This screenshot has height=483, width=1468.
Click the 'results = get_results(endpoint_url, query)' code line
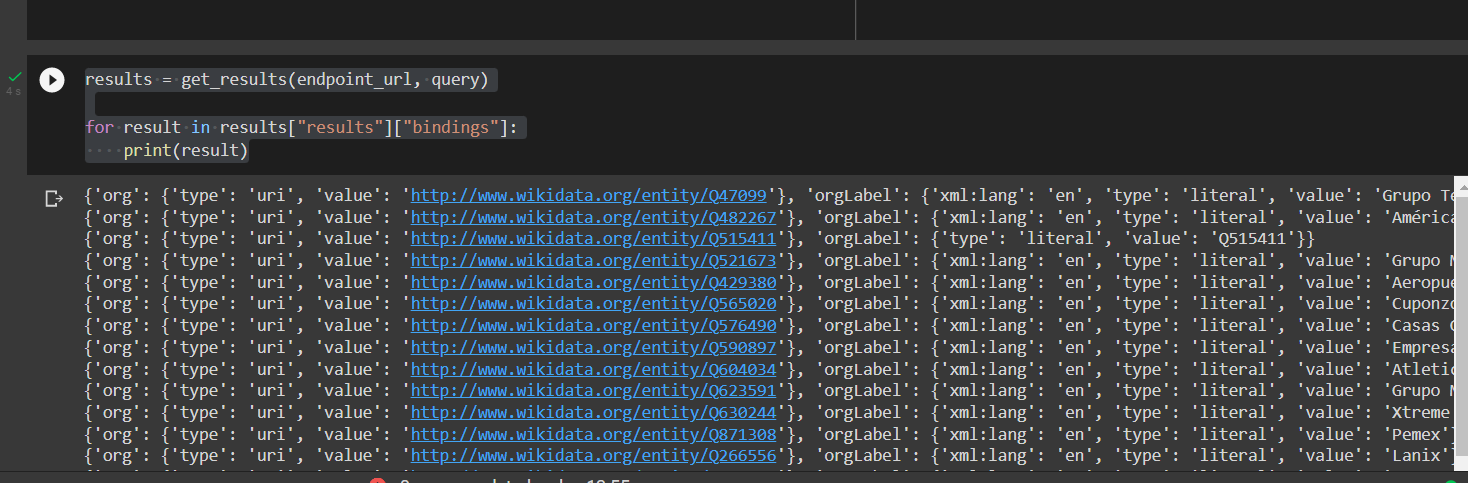[287, 80]
